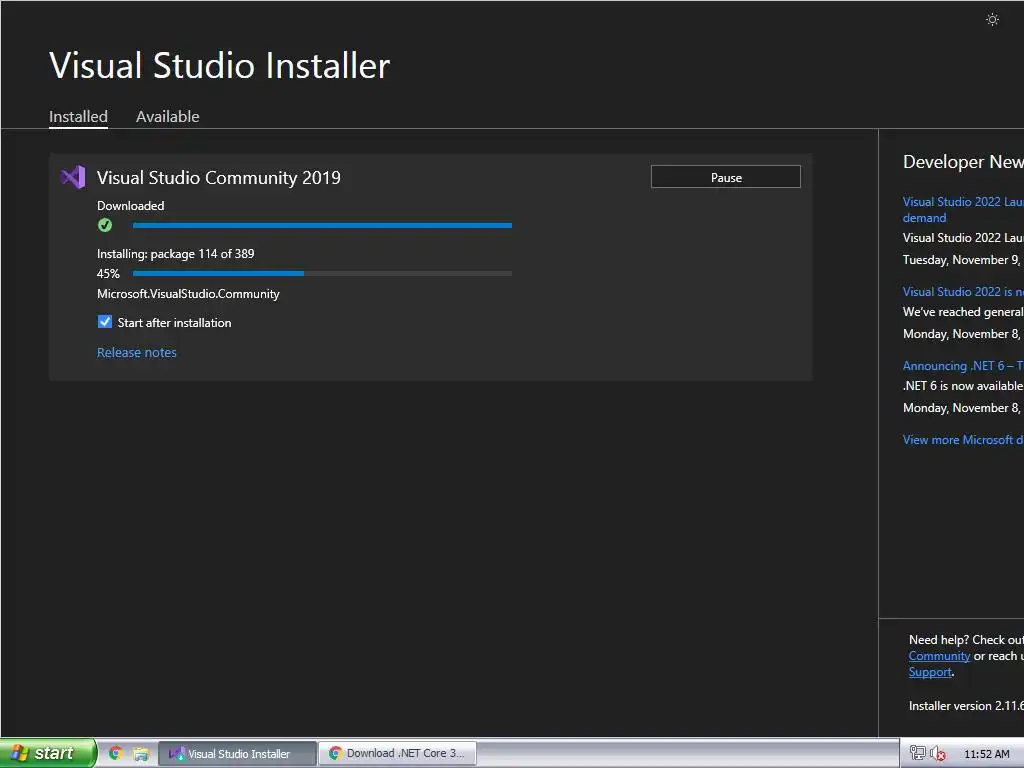Click the 11:52 AM system clock
This screenshot has width=1024, height=768.
[x=986, y=754]
